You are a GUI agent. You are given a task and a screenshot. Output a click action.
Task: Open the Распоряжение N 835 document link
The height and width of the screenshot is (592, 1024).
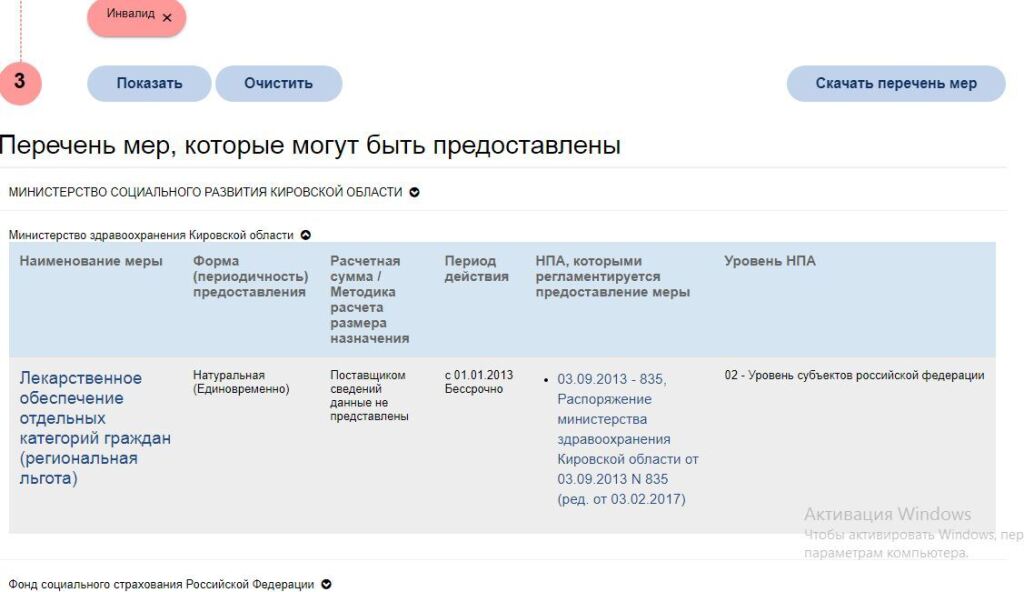tap(627, 439)
